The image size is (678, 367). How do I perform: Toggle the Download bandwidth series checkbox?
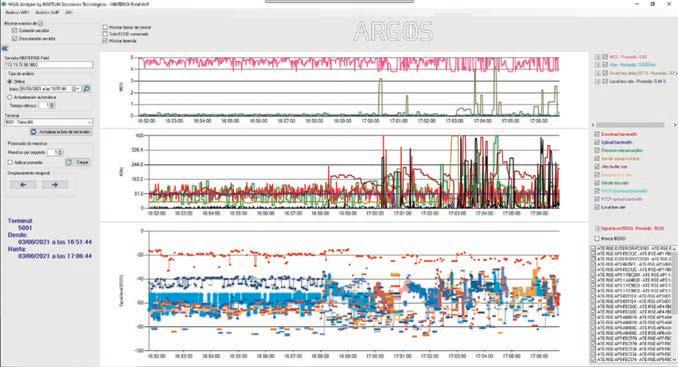tap(597, 134)
